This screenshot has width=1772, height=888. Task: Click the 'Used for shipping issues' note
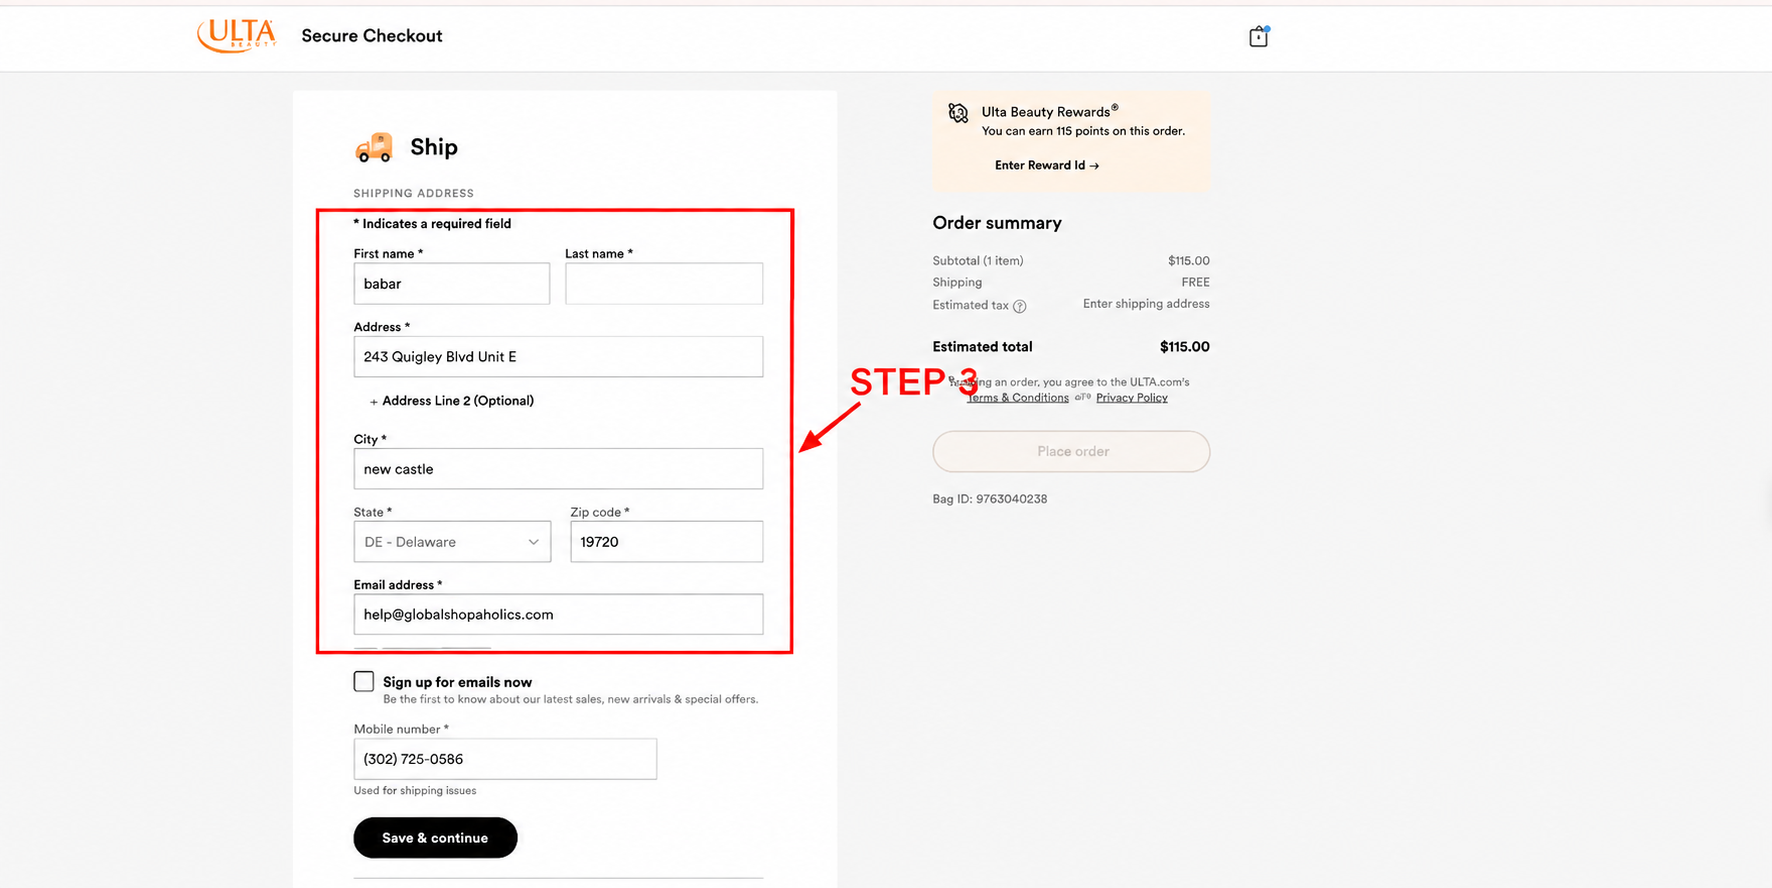pos(415,791)
